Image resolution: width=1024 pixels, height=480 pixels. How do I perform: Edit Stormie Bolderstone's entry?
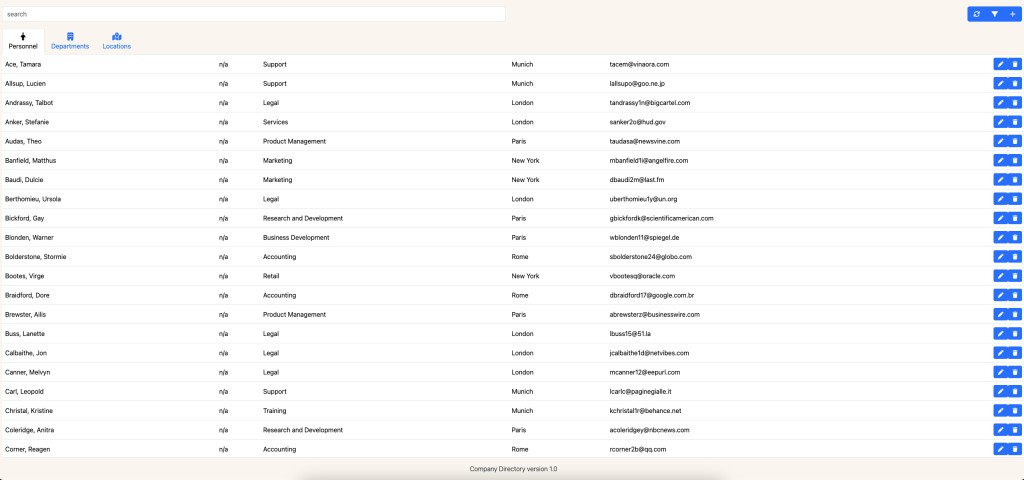[x=1000, y=257]
